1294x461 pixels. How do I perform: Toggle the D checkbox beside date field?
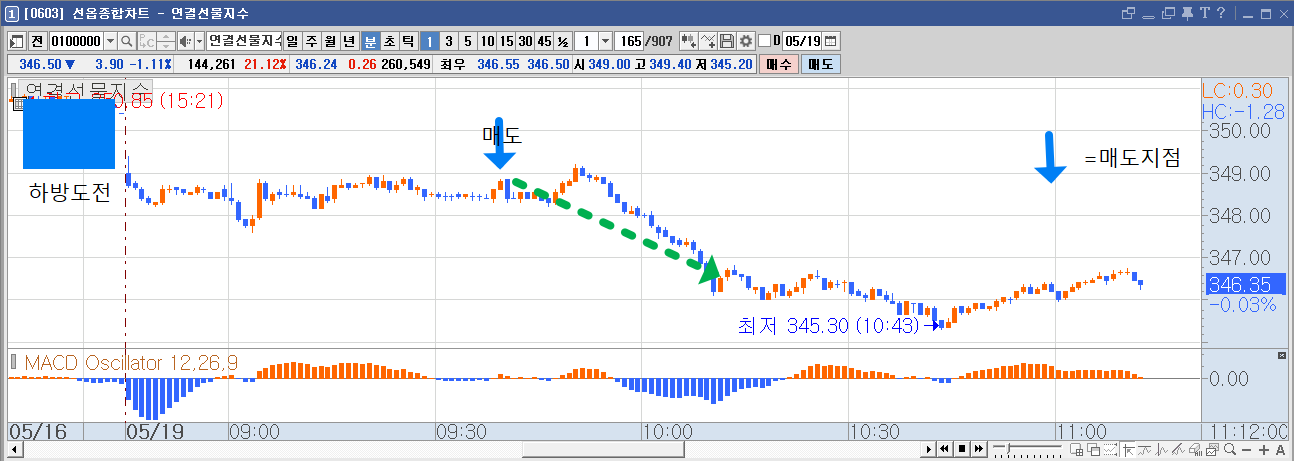764,41
